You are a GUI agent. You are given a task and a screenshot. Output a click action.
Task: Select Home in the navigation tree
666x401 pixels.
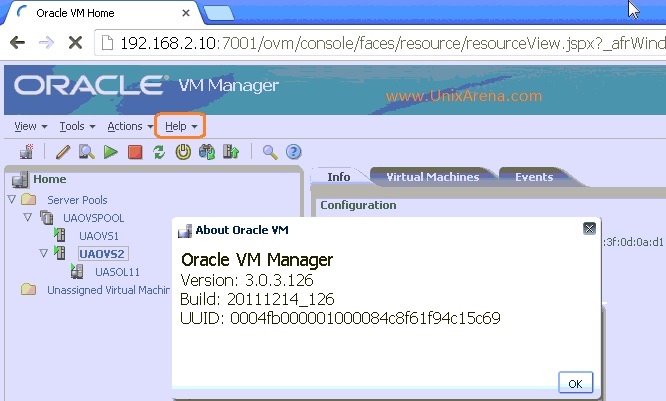[50, 179]
